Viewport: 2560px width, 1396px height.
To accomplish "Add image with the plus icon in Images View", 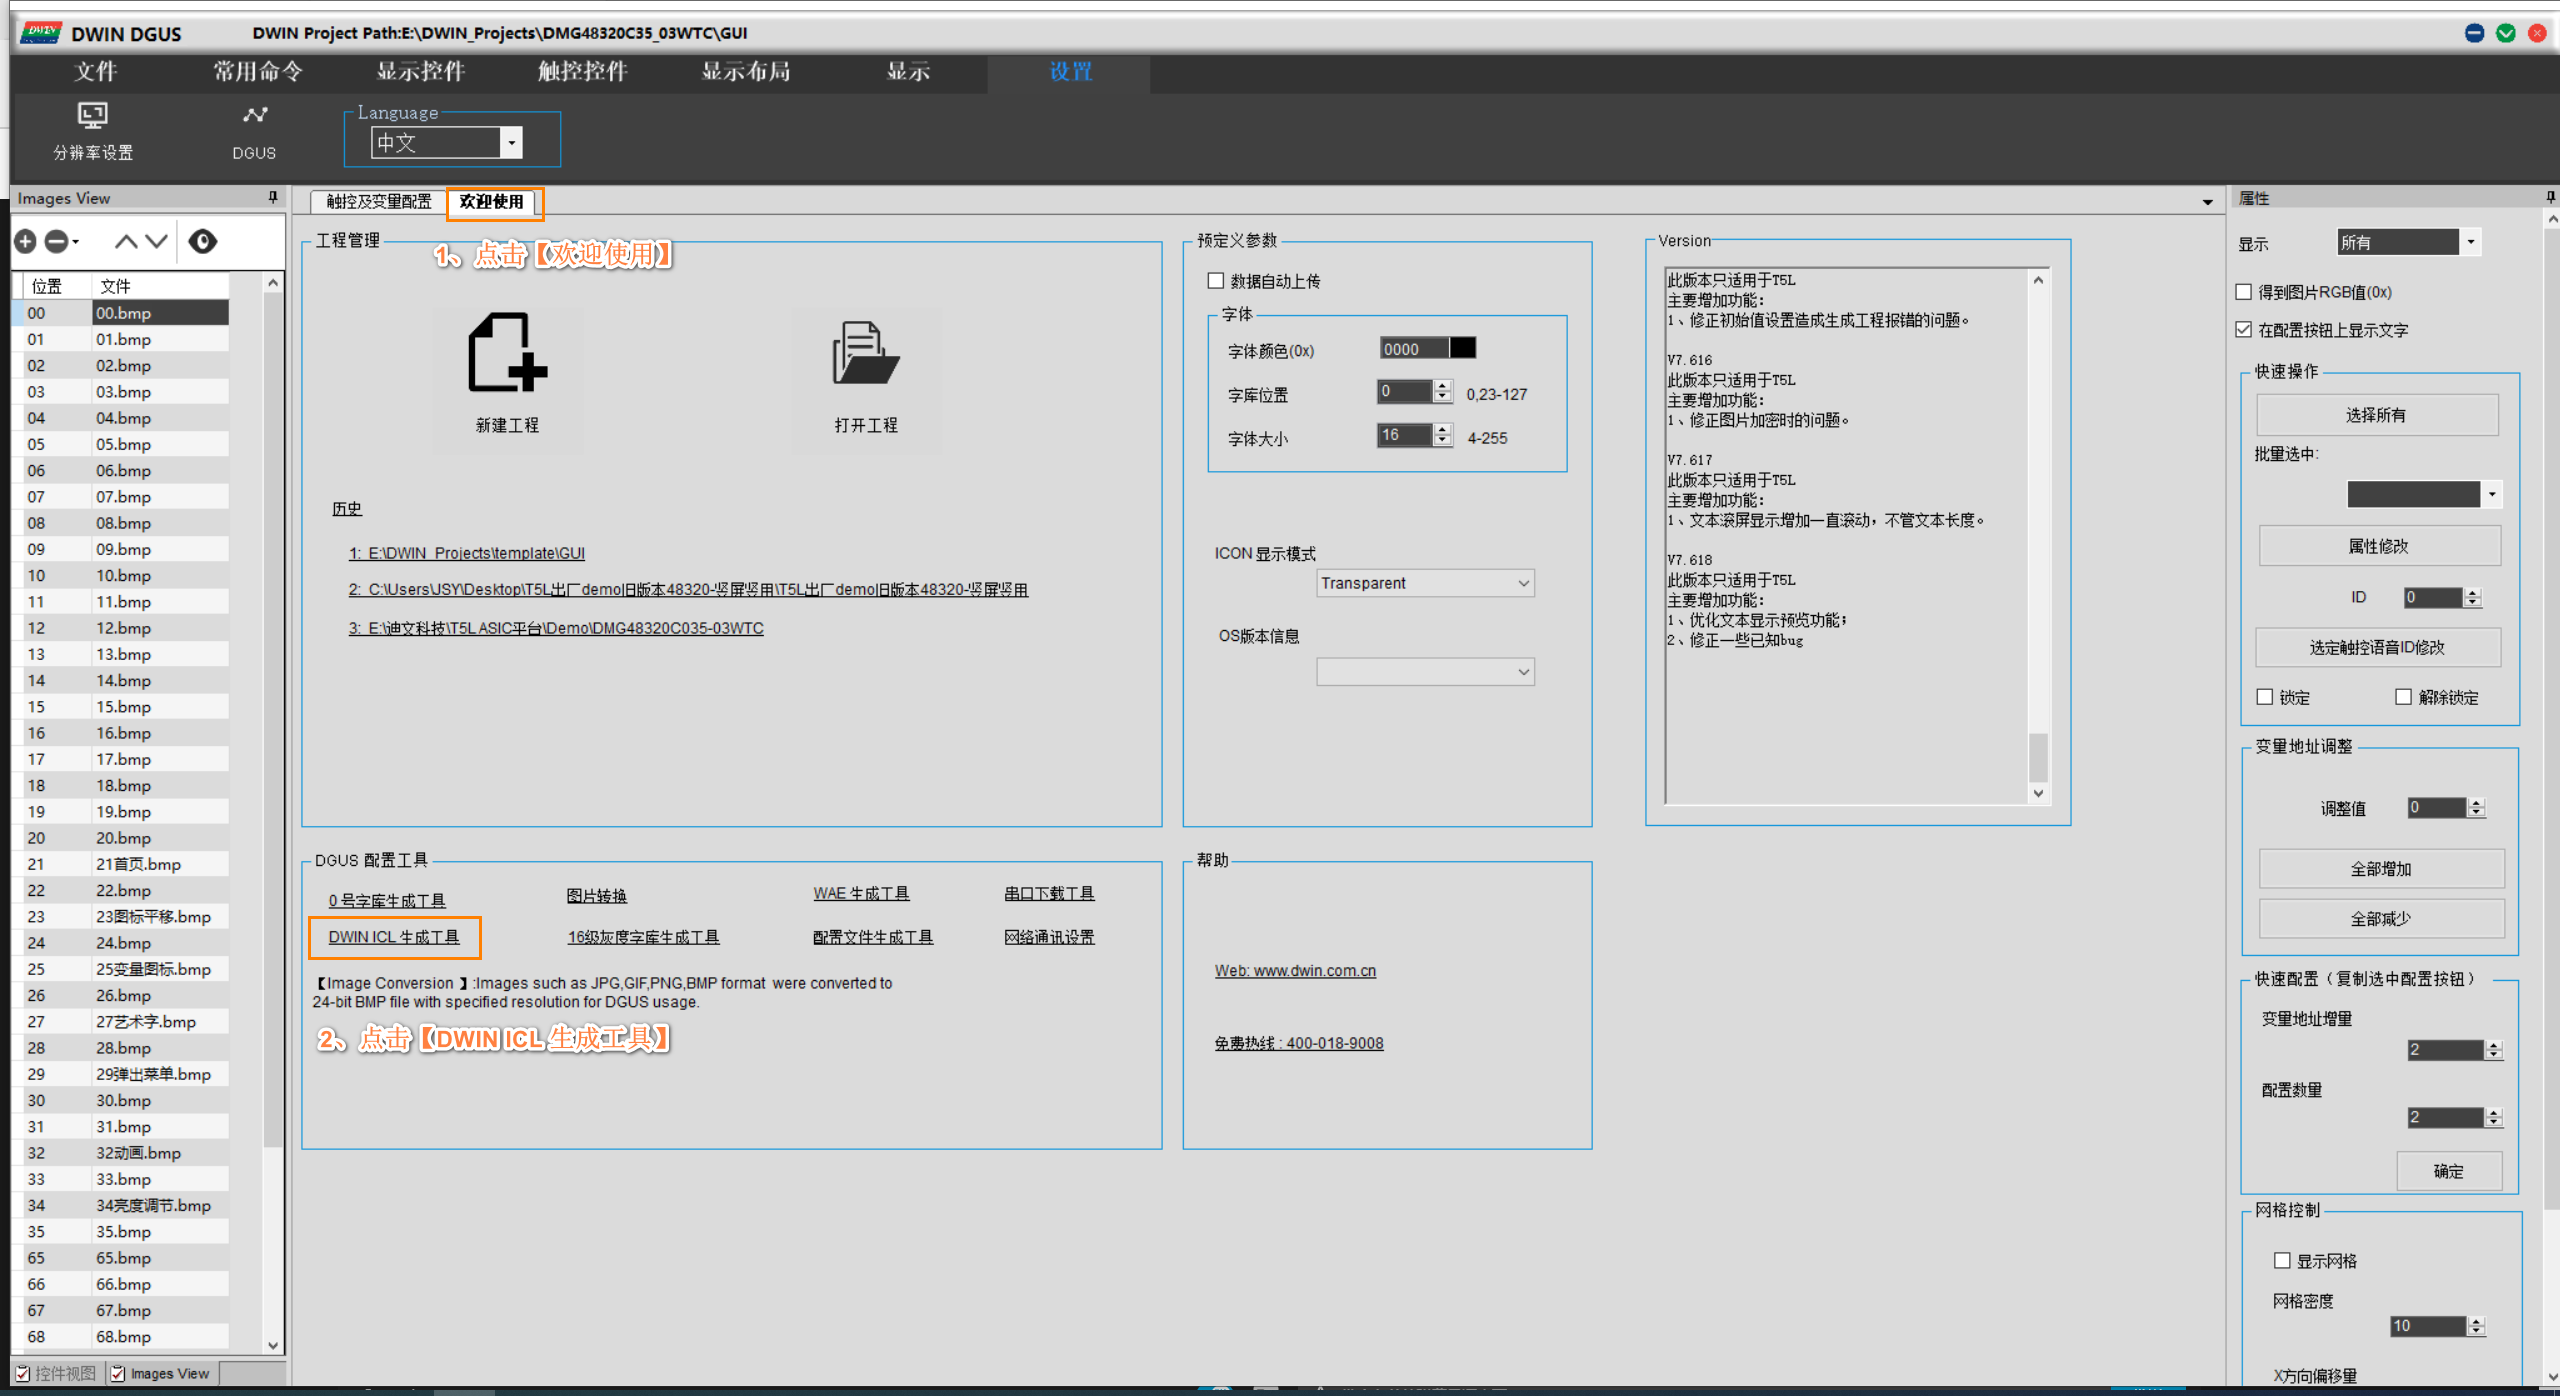I will coord(26,241).
